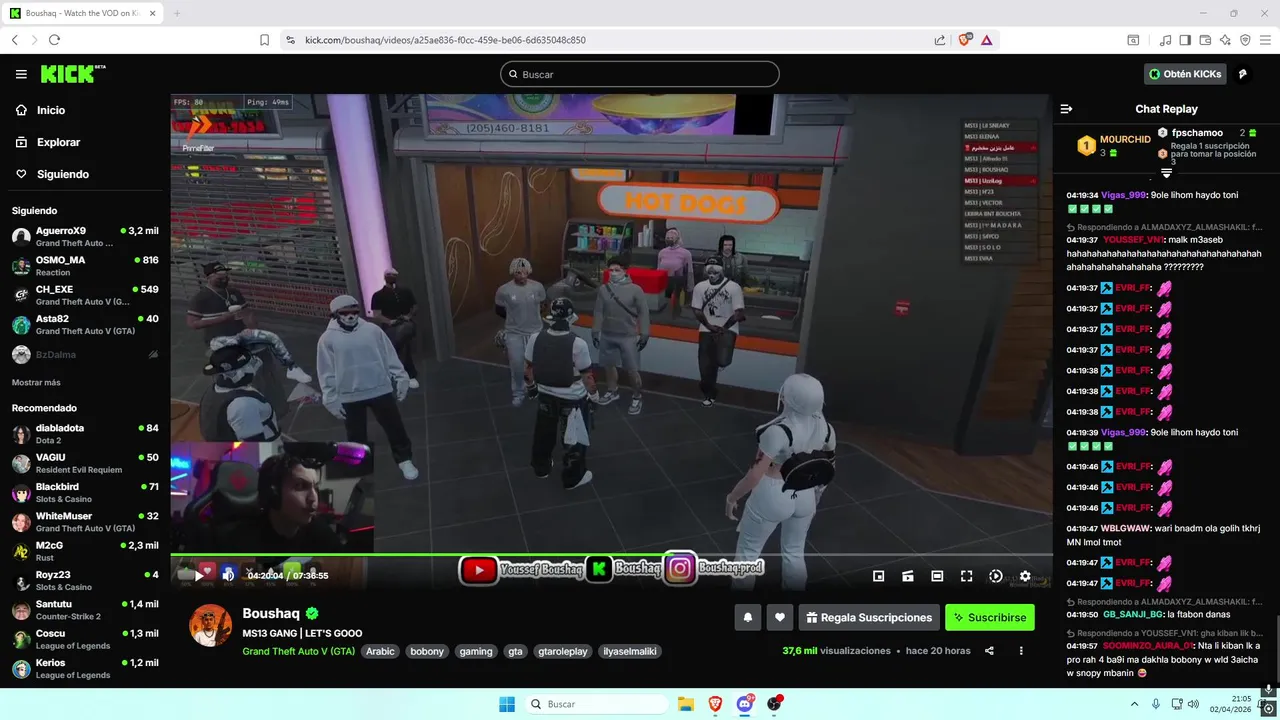This screenshot has width=1280, height=720.
Task: Toggle notification bell for Boushaq
Action: 747,617
